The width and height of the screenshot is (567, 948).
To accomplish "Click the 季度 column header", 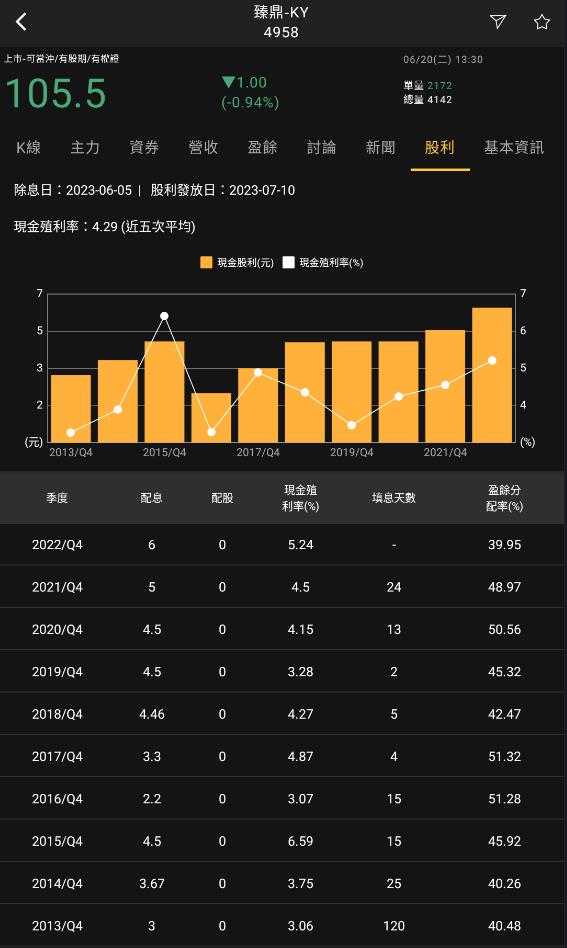I will point(57,498).
